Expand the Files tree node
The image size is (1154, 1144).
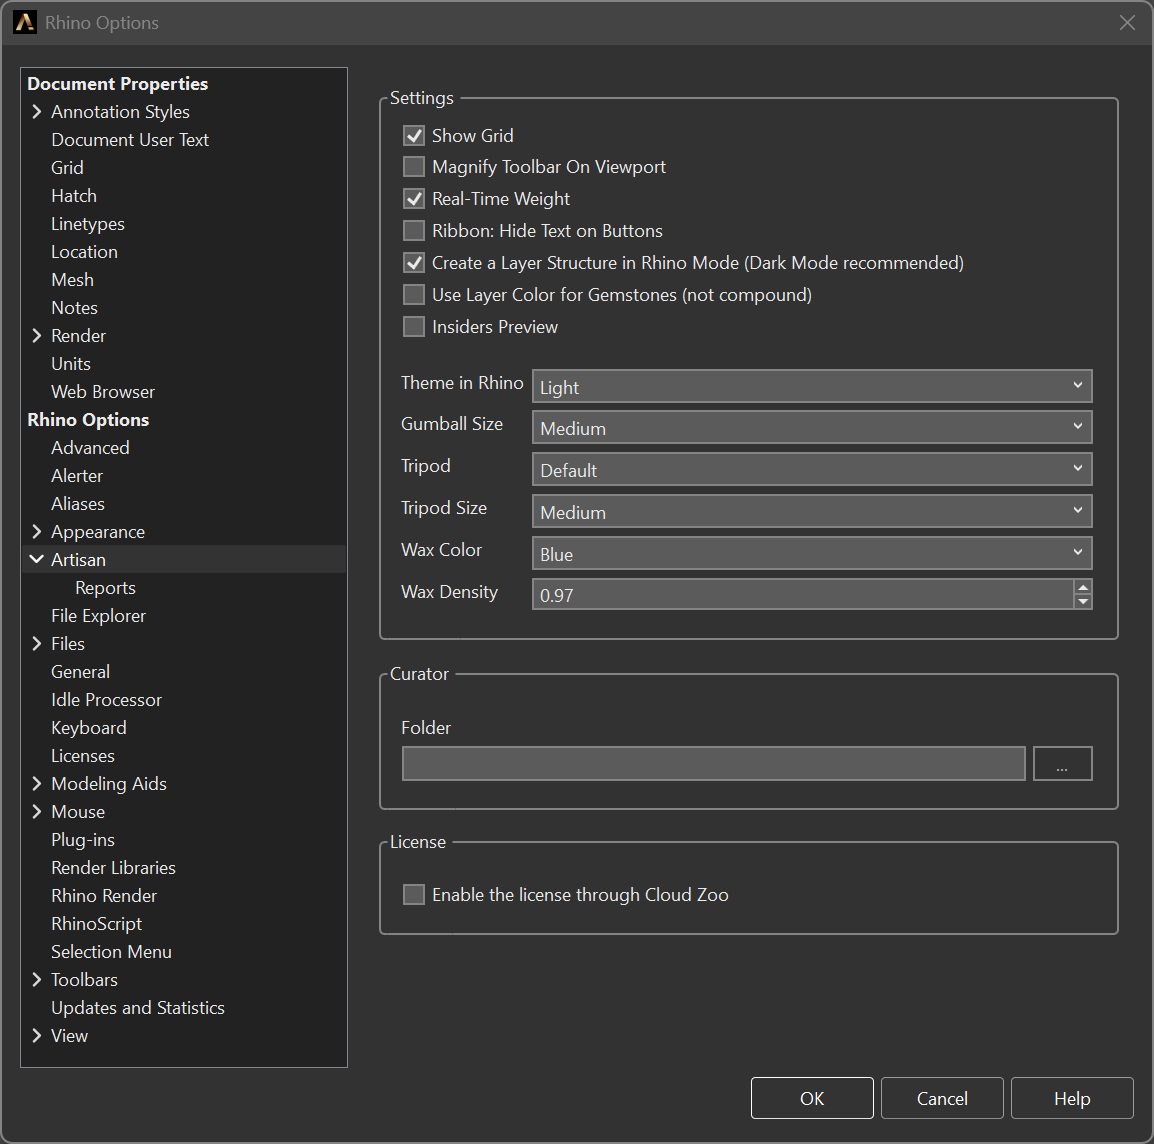pos(37,643)
